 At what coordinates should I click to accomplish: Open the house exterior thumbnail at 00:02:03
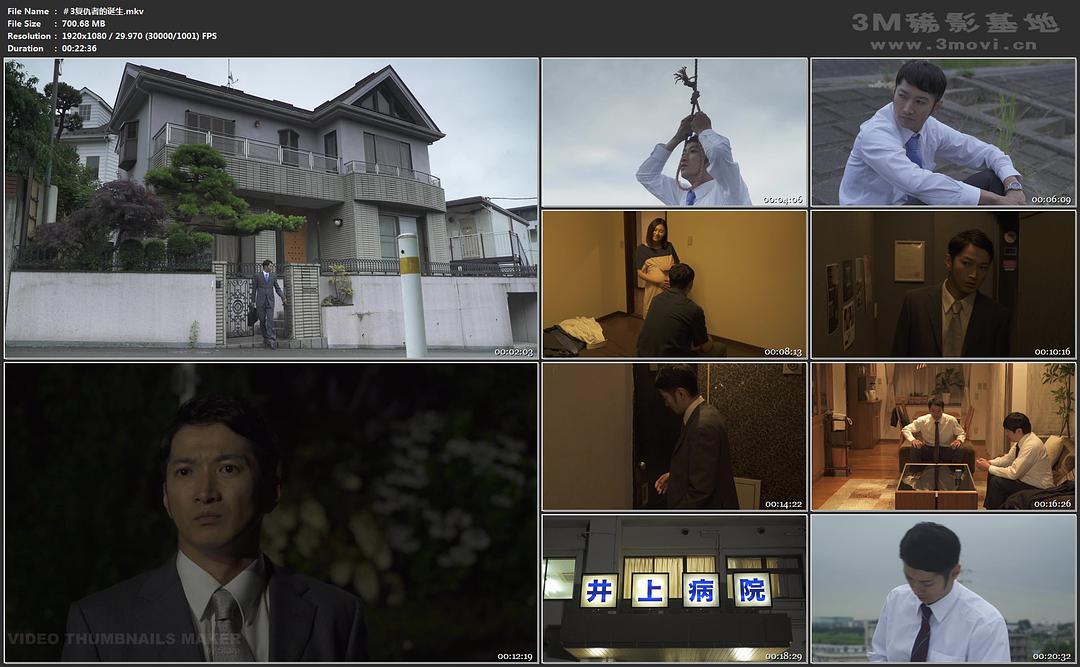point(271,208)
